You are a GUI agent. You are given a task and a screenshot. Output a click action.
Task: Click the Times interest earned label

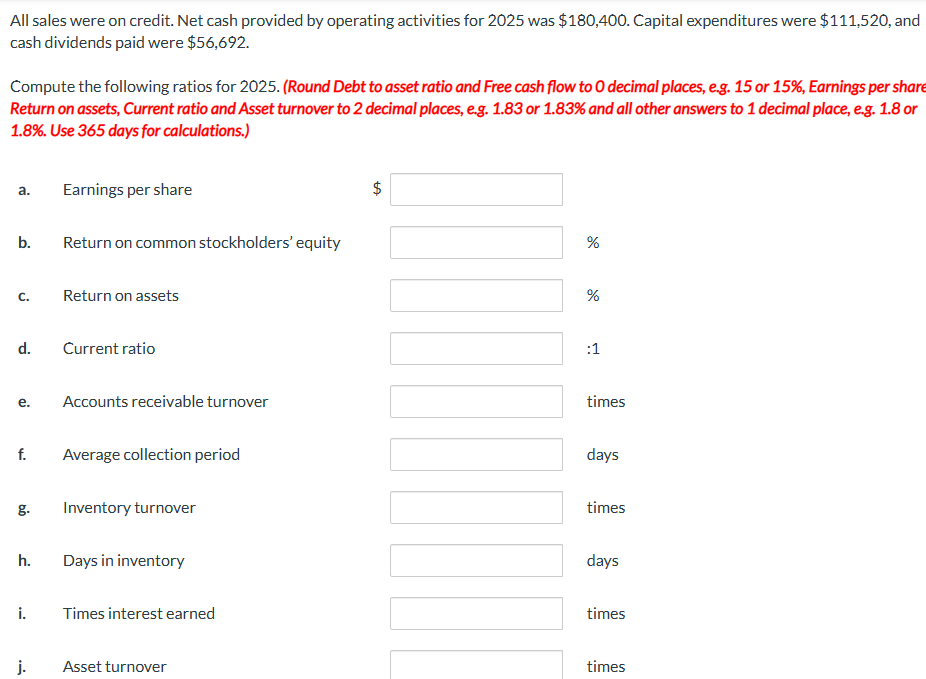139,613
